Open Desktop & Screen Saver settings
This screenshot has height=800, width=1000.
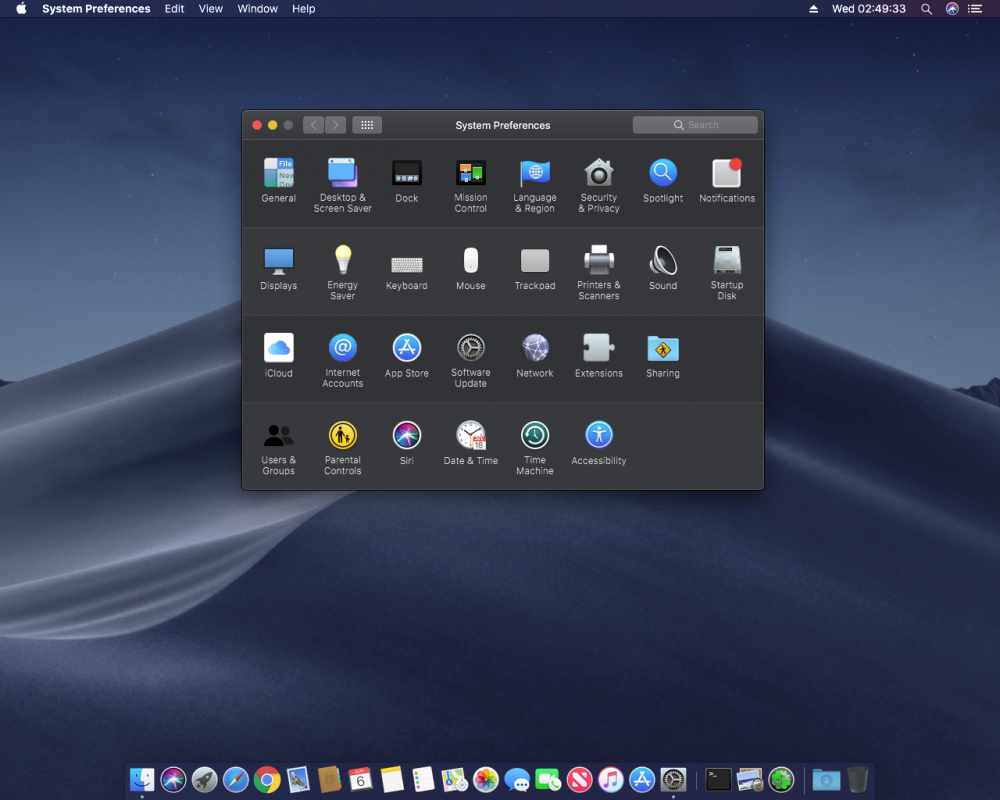click(x=342, y=185)
